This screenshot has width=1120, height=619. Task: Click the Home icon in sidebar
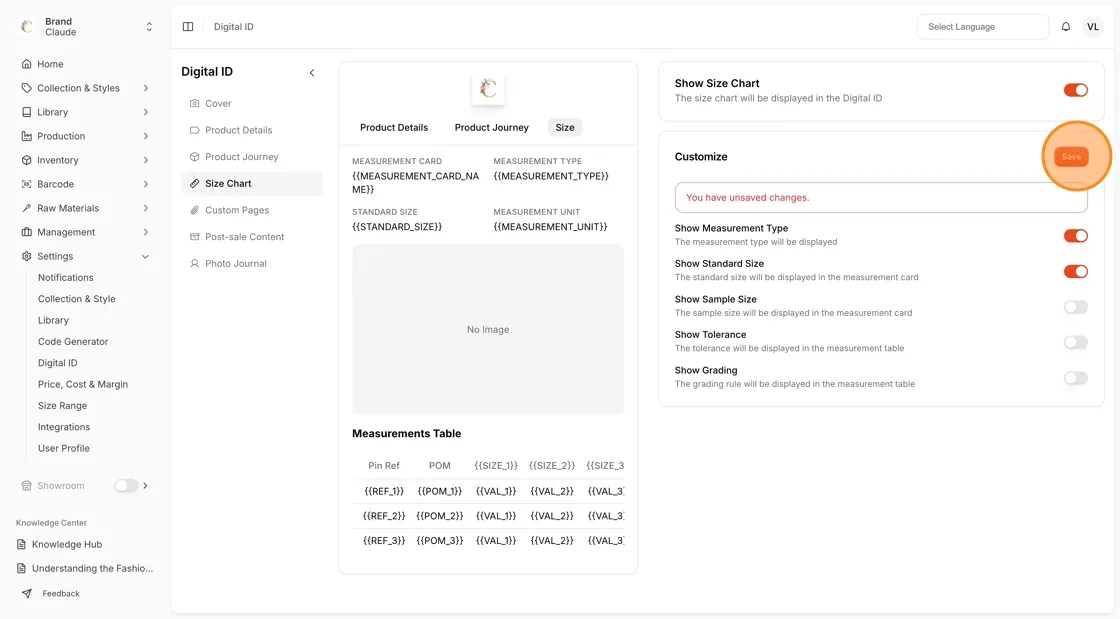click(26, 64)
